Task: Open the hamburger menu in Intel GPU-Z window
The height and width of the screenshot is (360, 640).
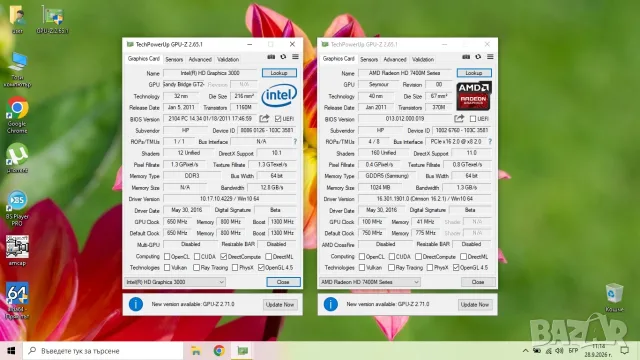Action: 295,57
